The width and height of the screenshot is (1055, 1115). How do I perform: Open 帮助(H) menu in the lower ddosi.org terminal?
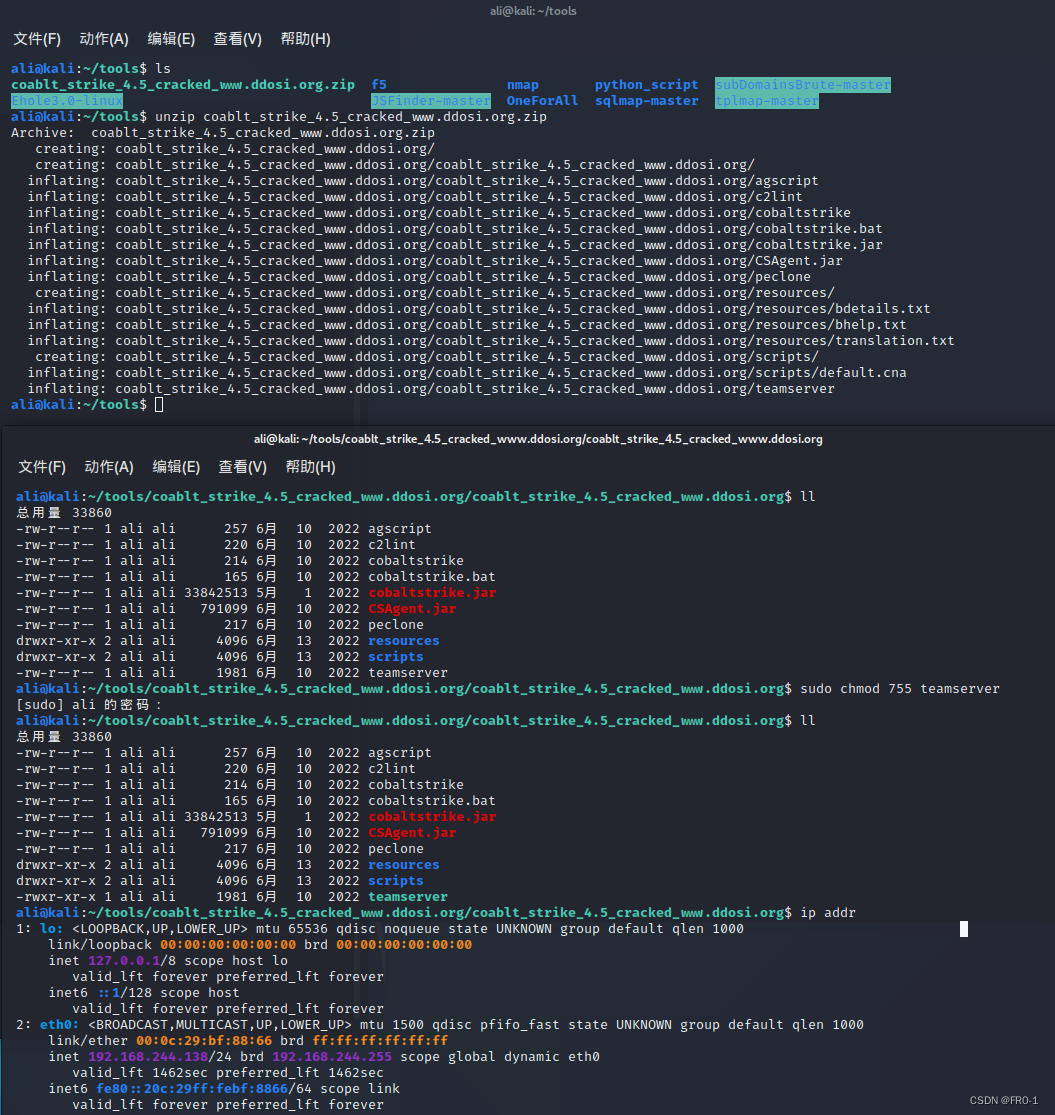coord(310,467)
